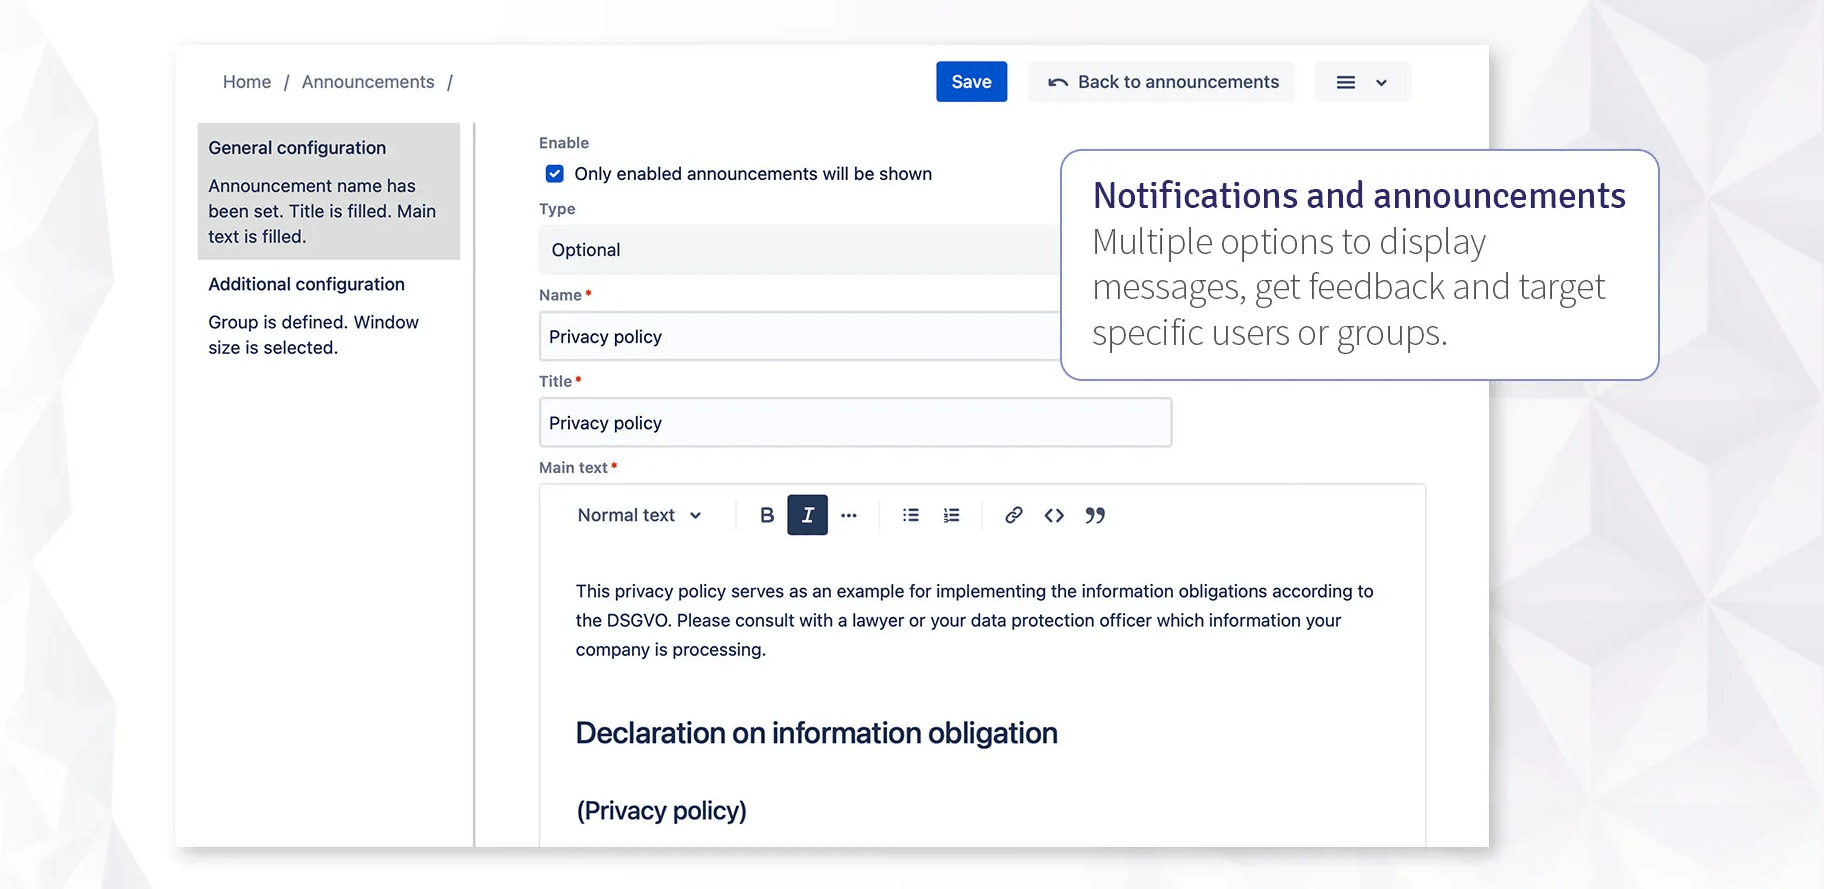Toggle bold formatting in the editor
This screenshot has height=889, width=1824.
pos(767,515)
